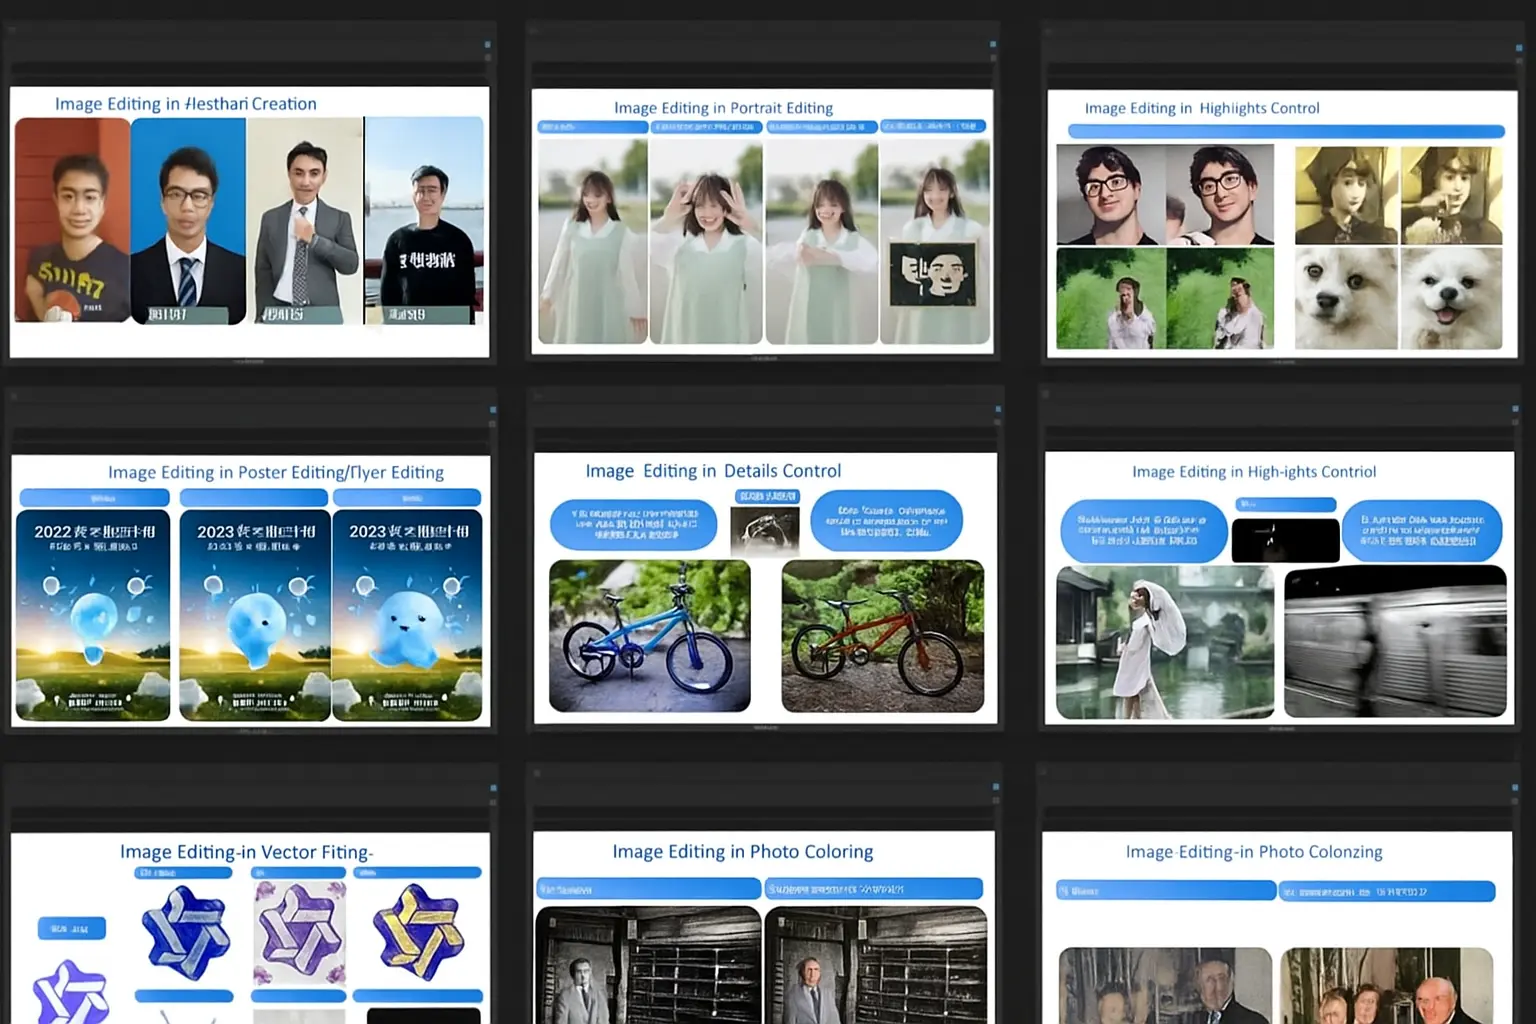Click the girl with hands on head
Image resolution: width=1536 pixels, height=1024 pixels.
pyautogui.click(x=706, y=241)
